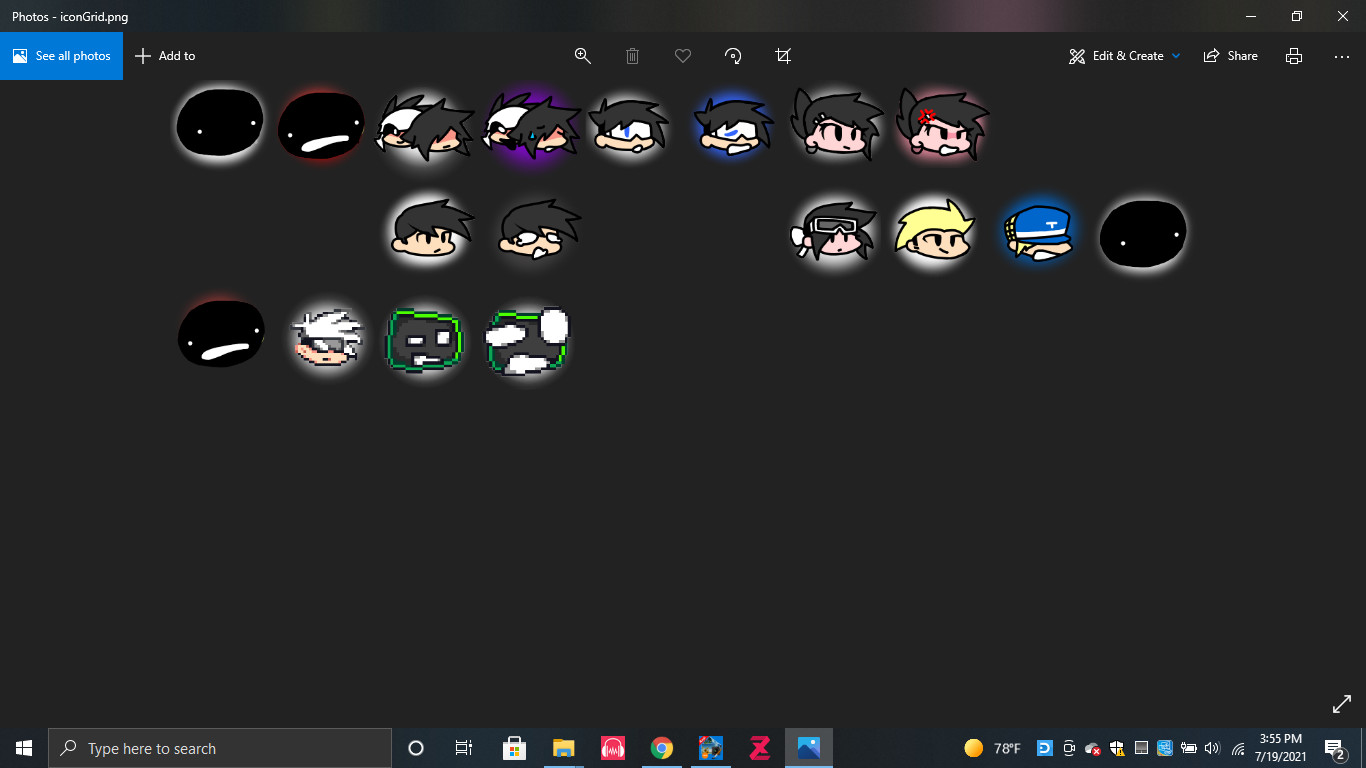
Task: Open Task View on the taskbar
Action: click(464, 748)
